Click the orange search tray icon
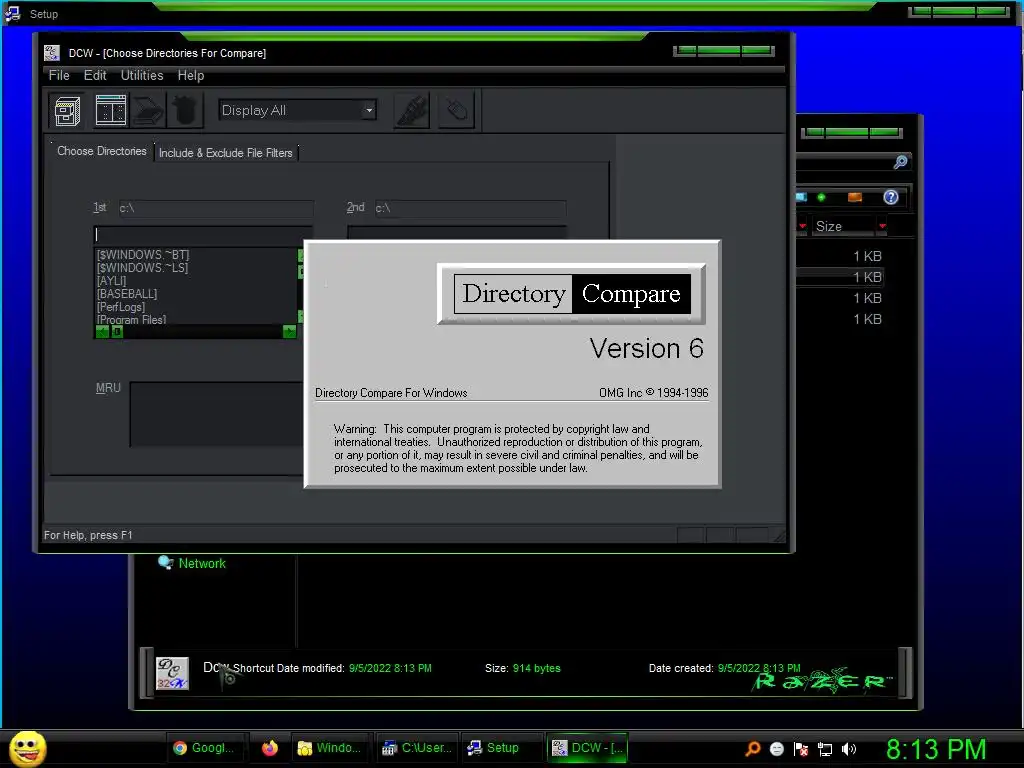The width and height of the screenshot is (1024, 768). tap(752, 748)
